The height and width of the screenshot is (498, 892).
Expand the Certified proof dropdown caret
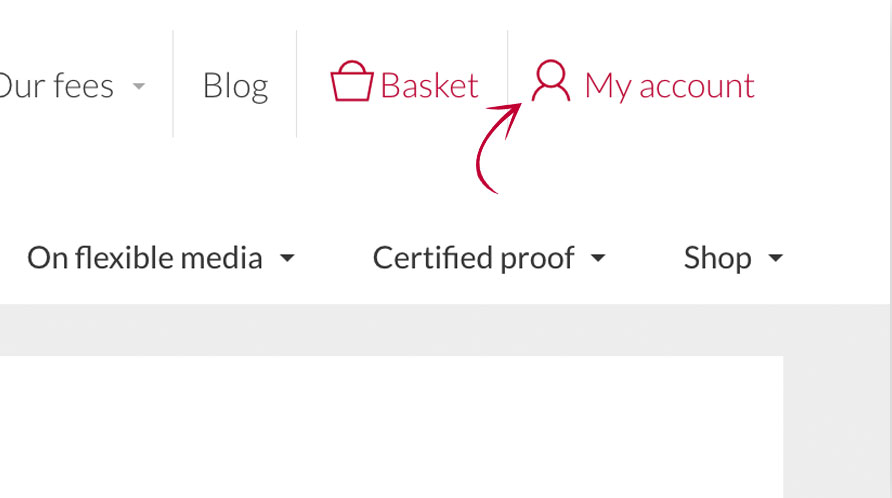[x=598, y=259]
